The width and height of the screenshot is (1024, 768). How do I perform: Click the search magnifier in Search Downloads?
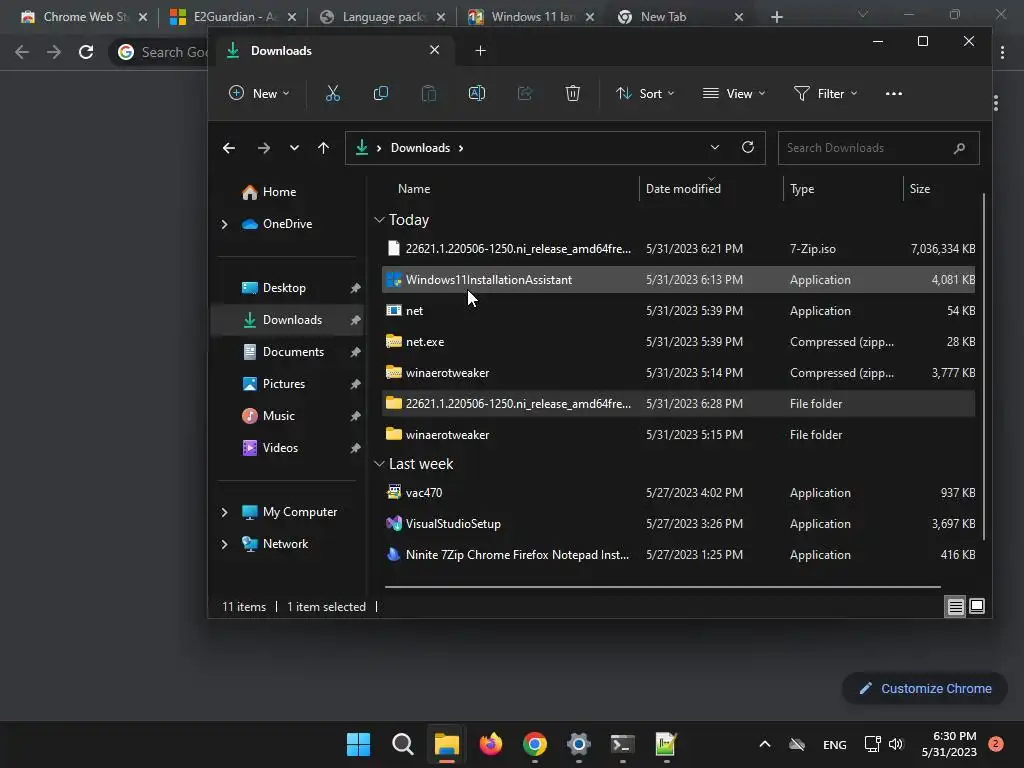click(959, 148)
